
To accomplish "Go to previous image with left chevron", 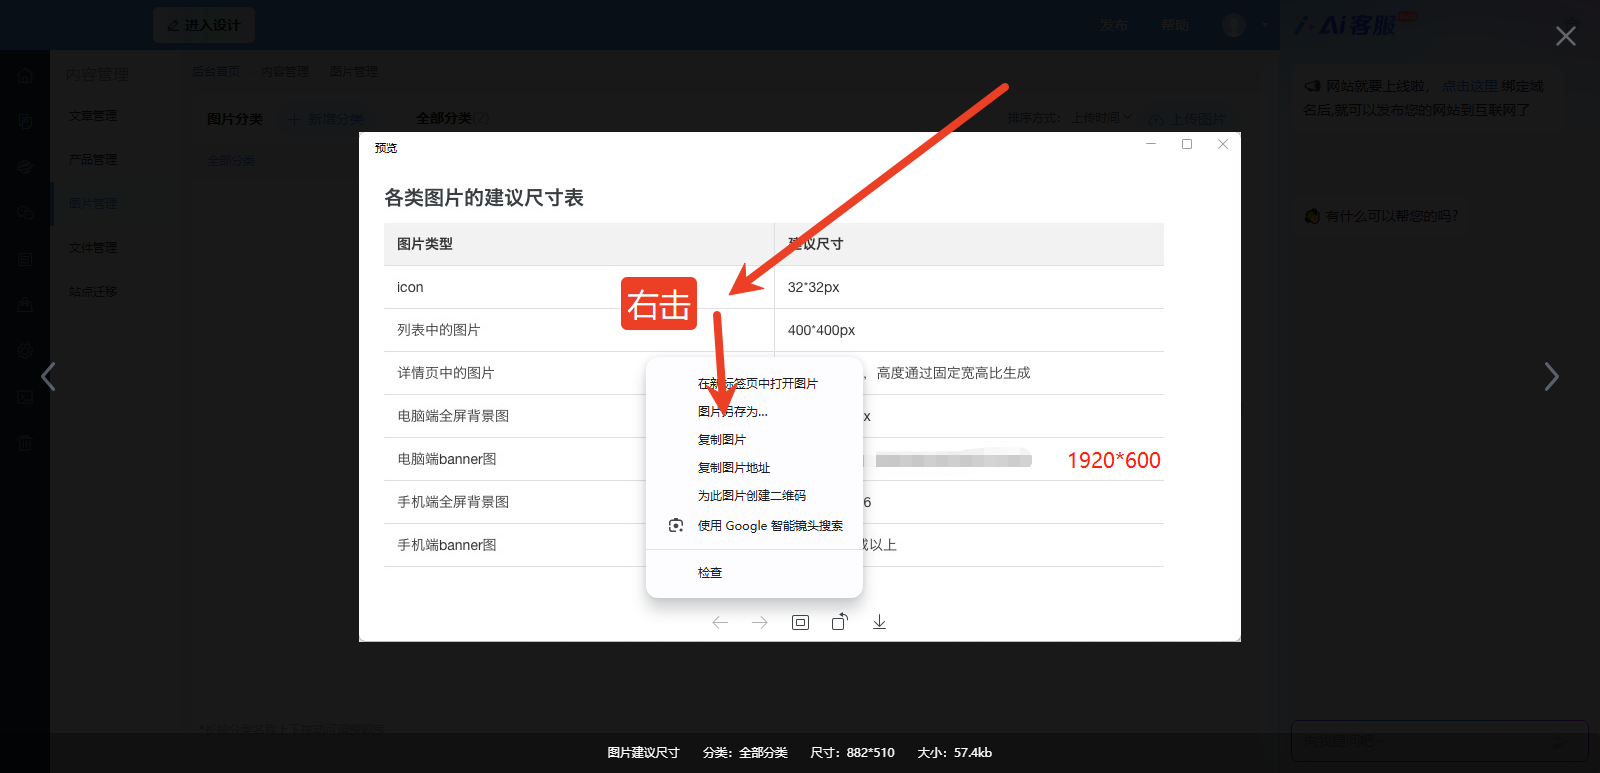I will pos(48,376).
